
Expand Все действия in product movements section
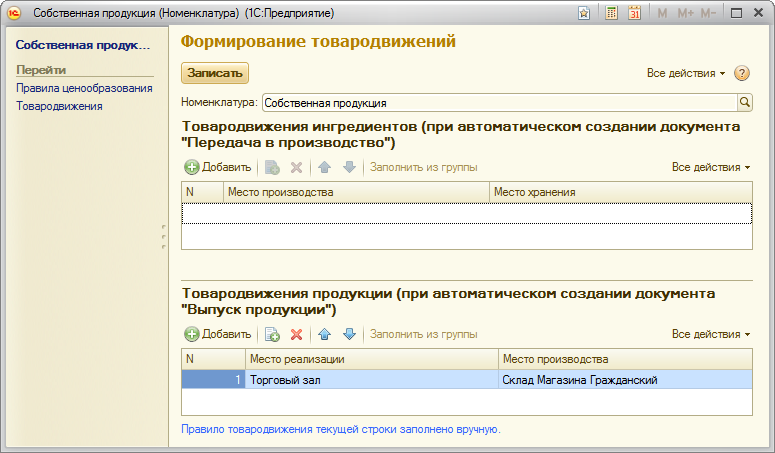pos(711,334)
